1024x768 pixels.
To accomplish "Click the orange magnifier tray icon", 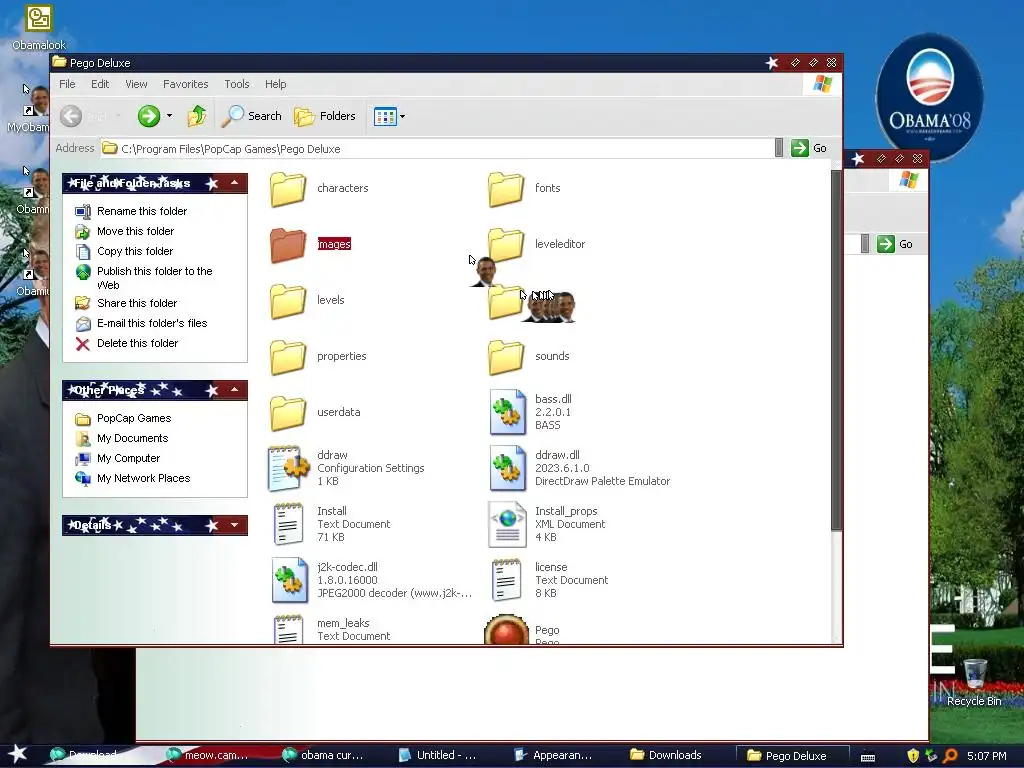I will coord(950,756).
